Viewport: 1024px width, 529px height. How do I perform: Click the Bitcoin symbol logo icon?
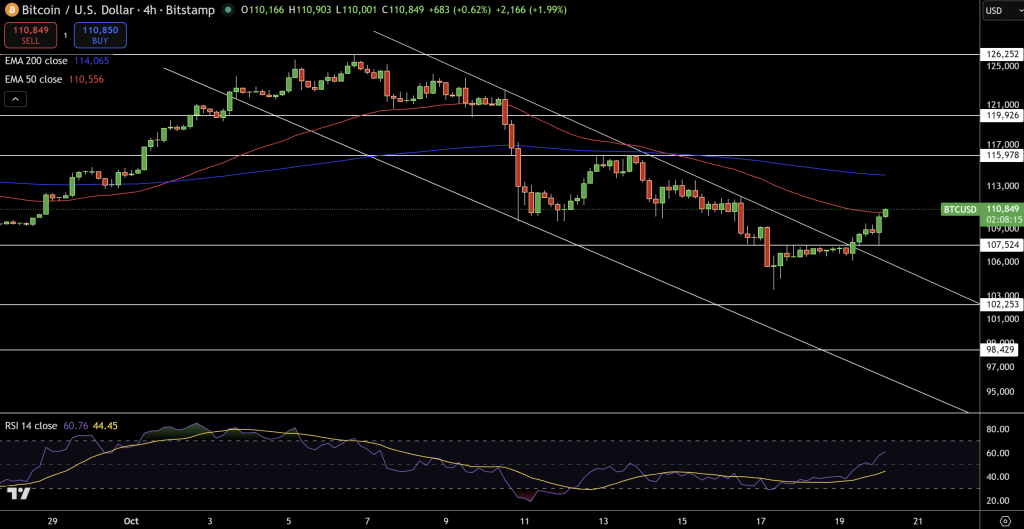(x=9, y=9)
